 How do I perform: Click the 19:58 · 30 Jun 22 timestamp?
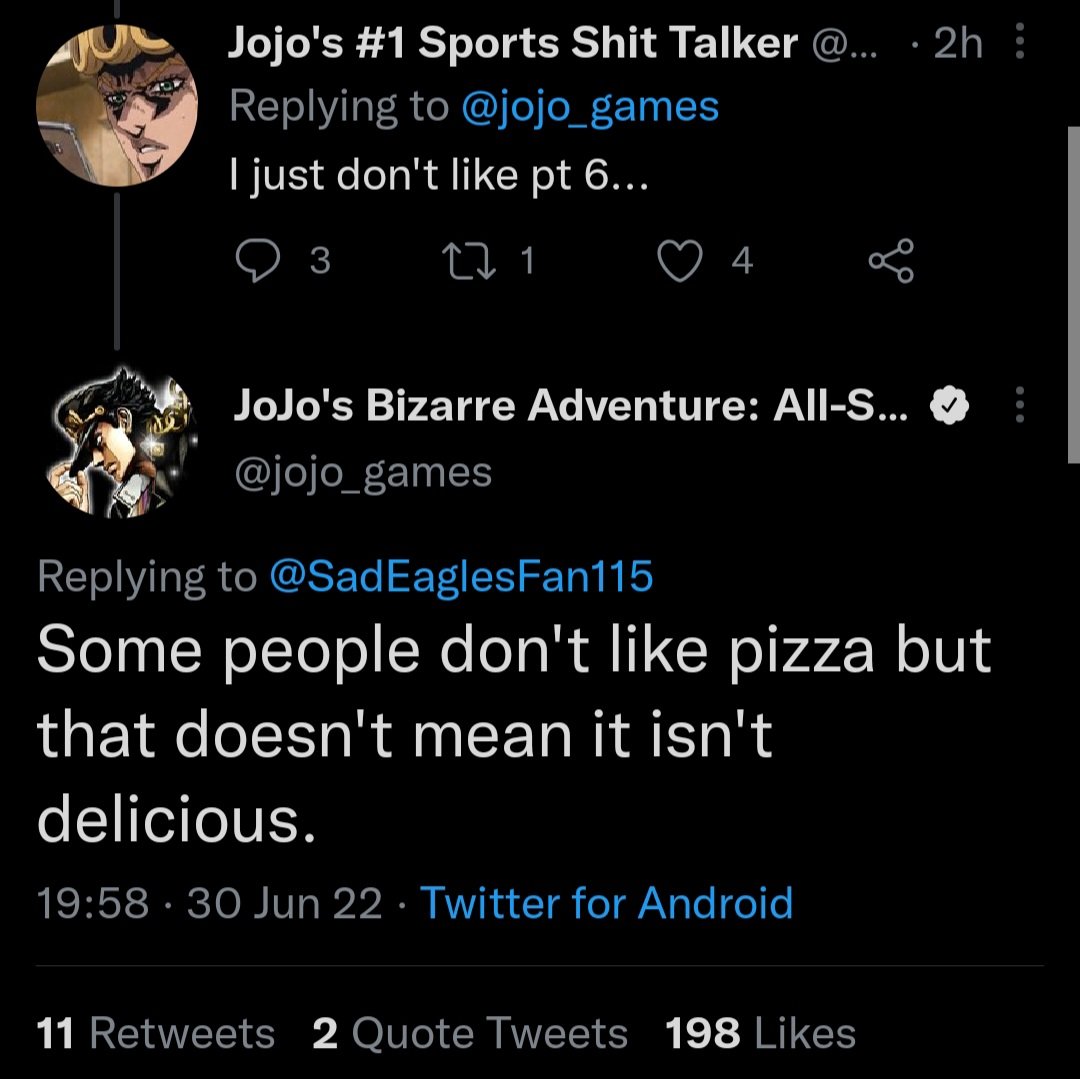(x=209, y=902)
